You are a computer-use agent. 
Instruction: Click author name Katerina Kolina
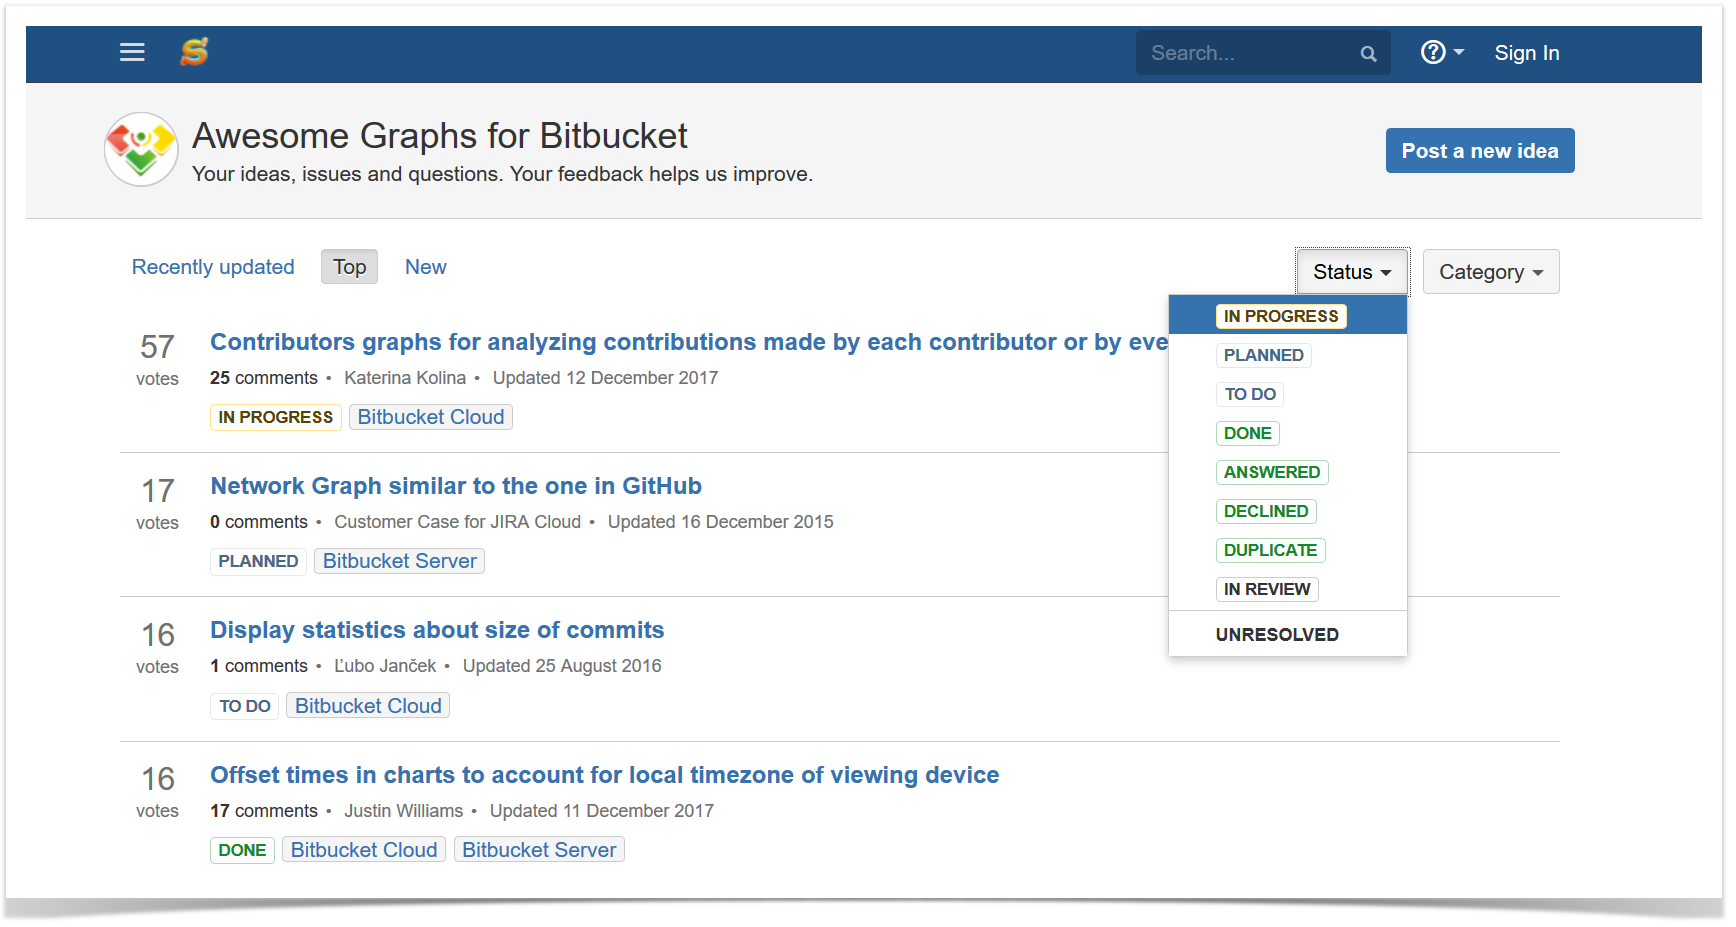(405, 378)
